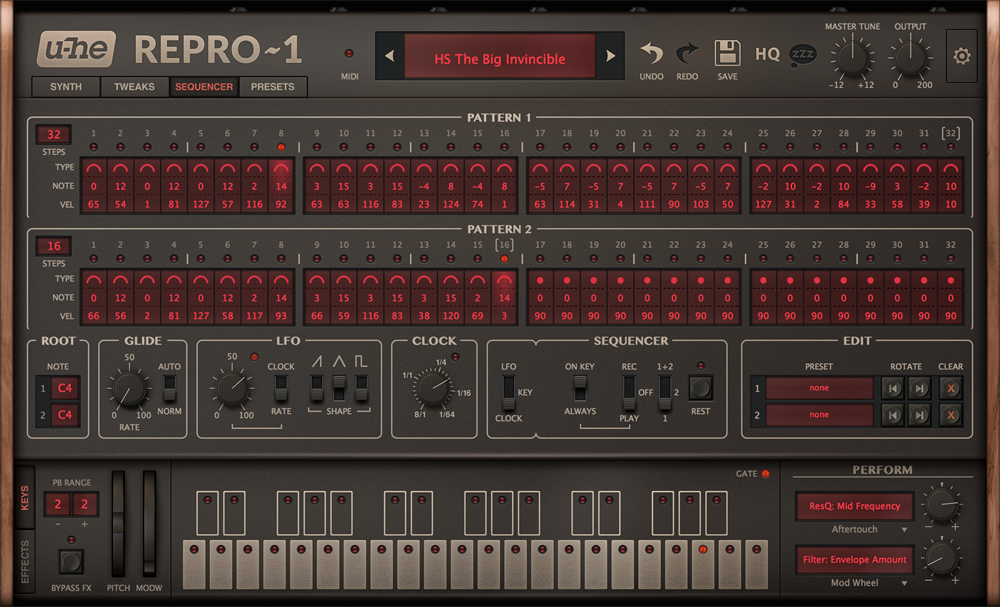1000x607 pixels.
Task: Go to previous preset arrow
Action: click(x=390, y=56)
